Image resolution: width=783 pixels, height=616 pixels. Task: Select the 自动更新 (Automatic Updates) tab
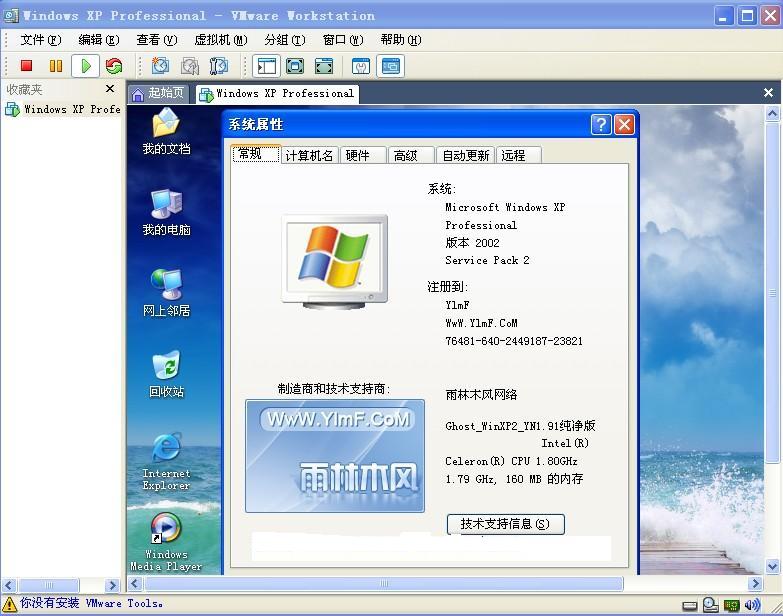click(x=466, y=155)
